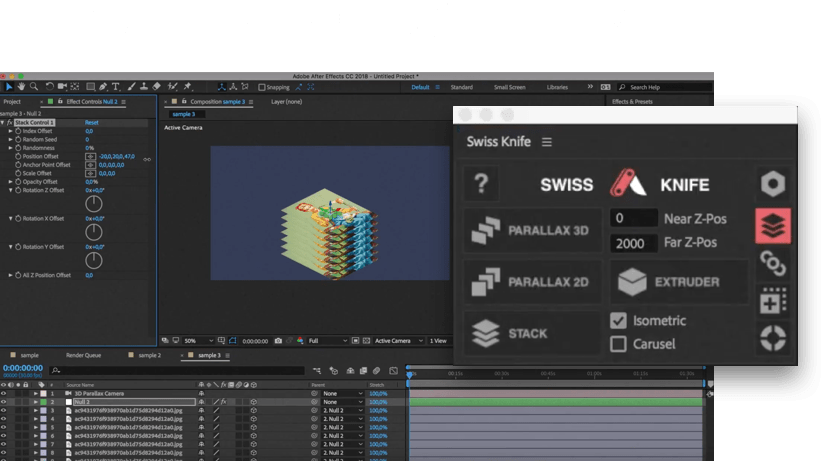The height and width of the screenshot is (461, 822).
Task: Select the Unified Camera tool
Action: coord(62,87)
